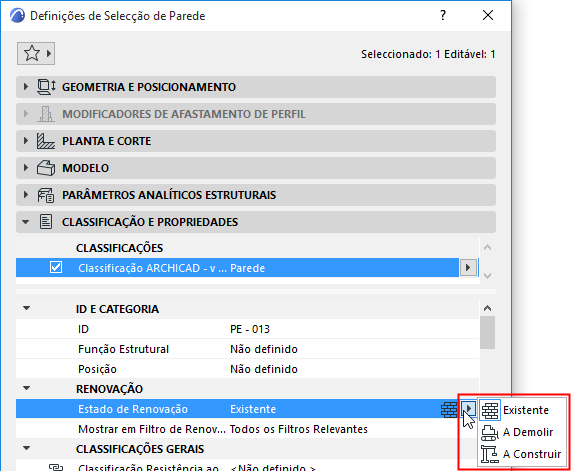Click the chain link icon beside Classificação Resistência
Image resolution: width=571 pixels, height=471 pixels.
point(56,467)
